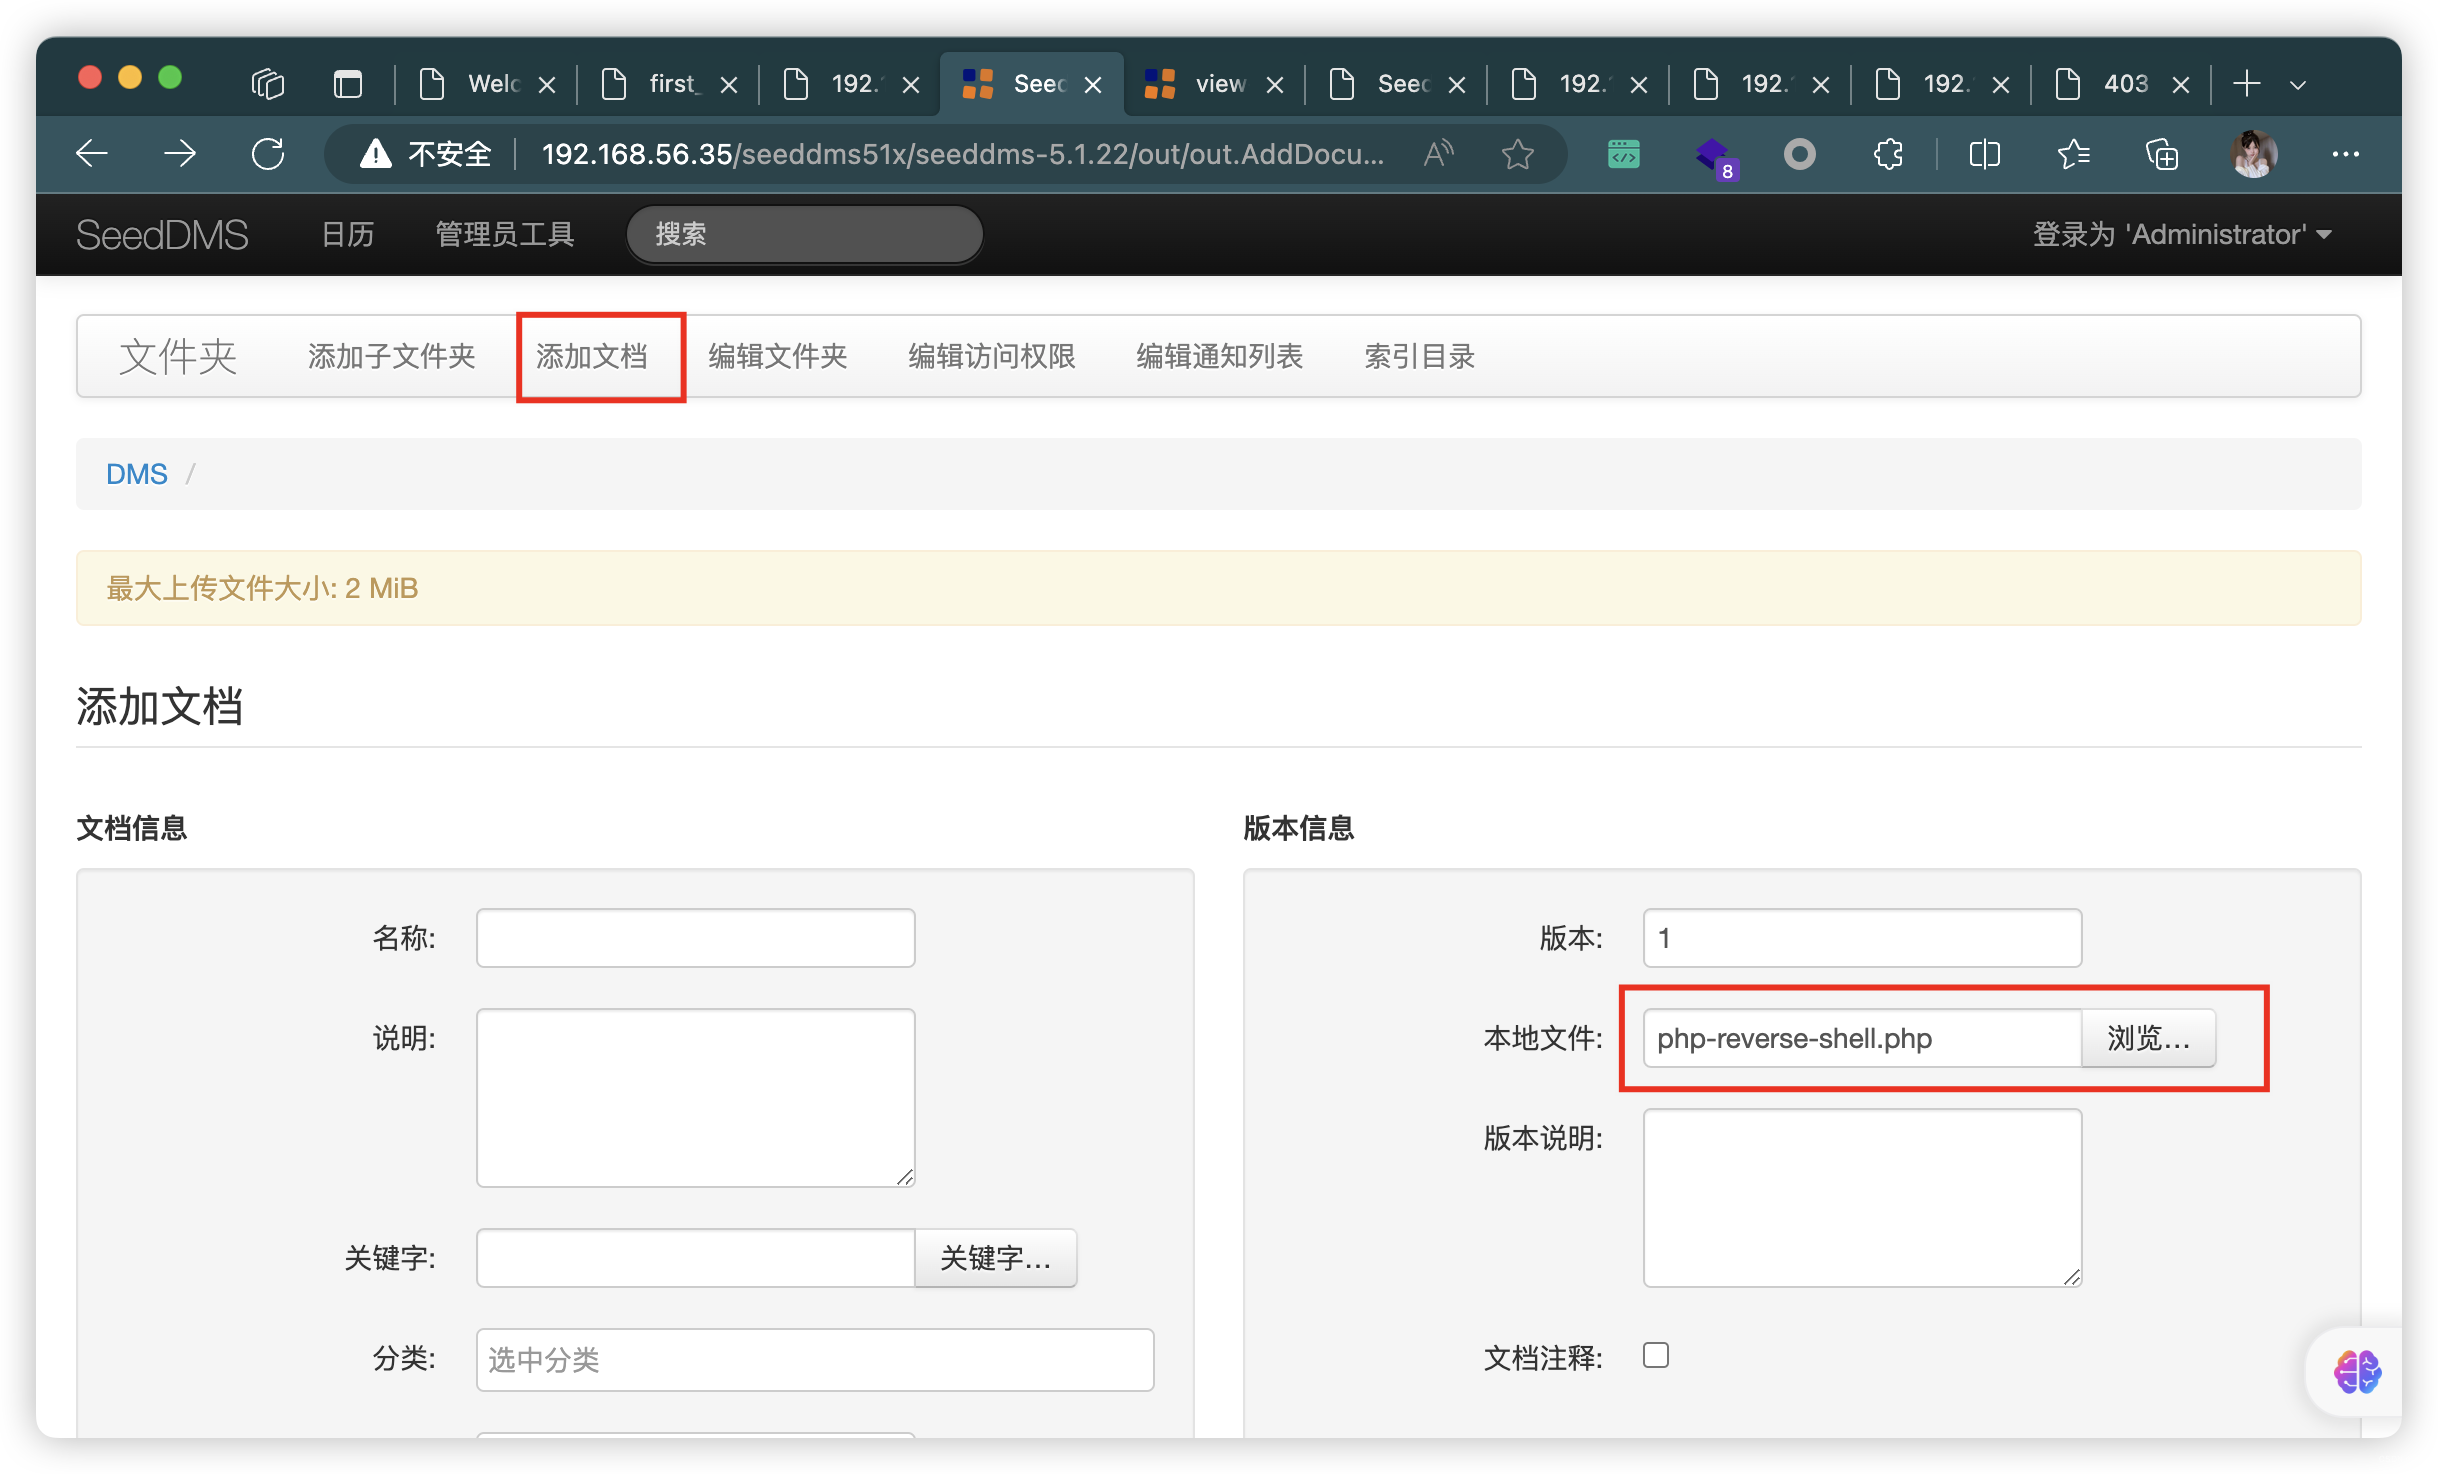Click the browser address bar URL
Screen dimensions: 2438x1474
tap(962, 154)
